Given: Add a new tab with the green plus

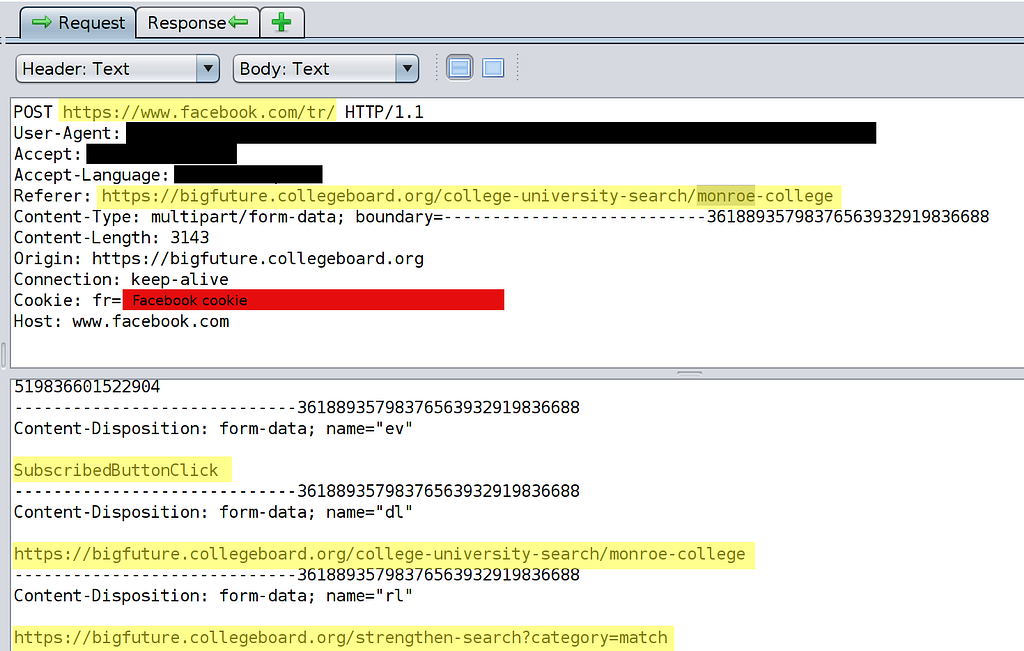Looking at the screenshot, I should click(281, 23).
